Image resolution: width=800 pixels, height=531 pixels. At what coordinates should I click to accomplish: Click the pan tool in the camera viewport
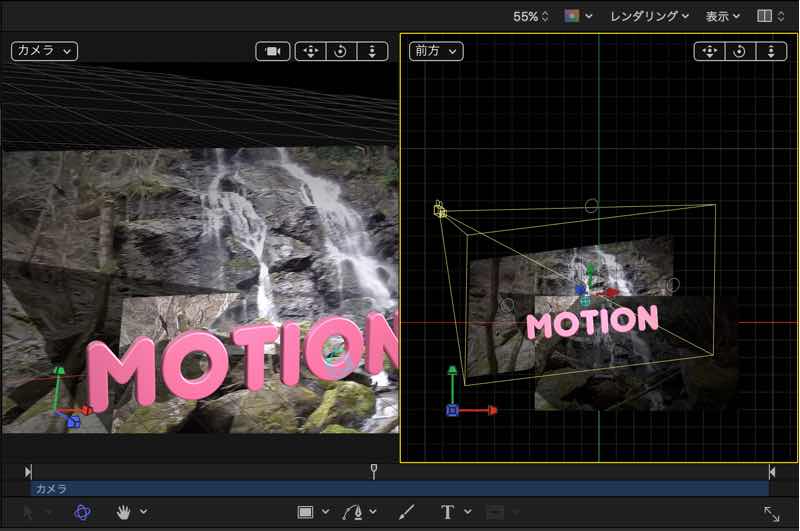click(311, 51)
